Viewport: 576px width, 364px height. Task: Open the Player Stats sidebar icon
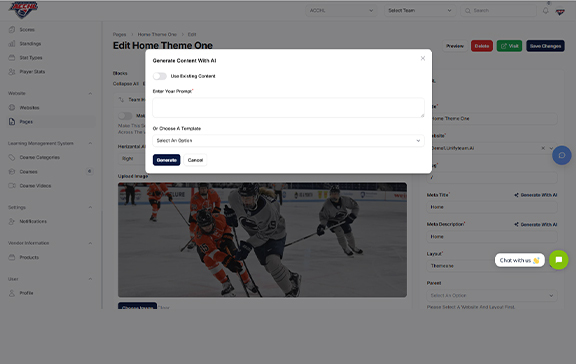tap(12, 72)
